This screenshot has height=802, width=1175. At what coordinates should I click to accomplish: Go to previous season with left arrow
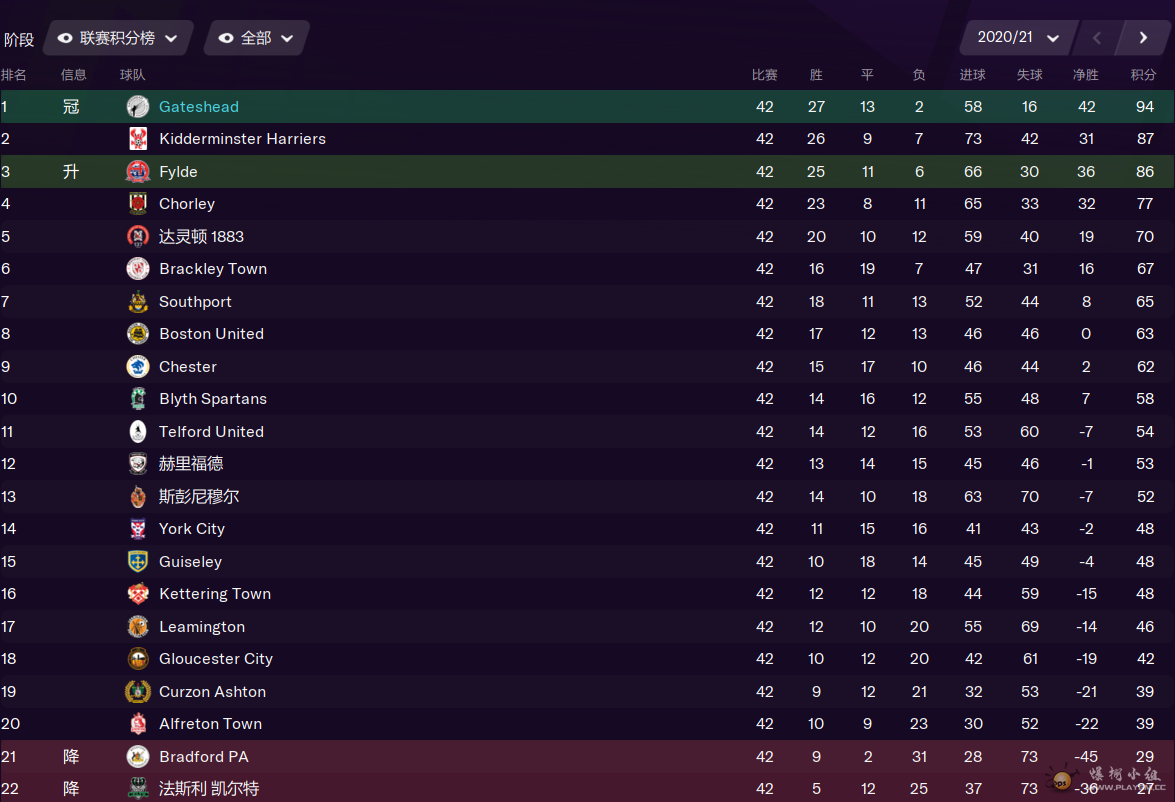[x=1097, y=37]
